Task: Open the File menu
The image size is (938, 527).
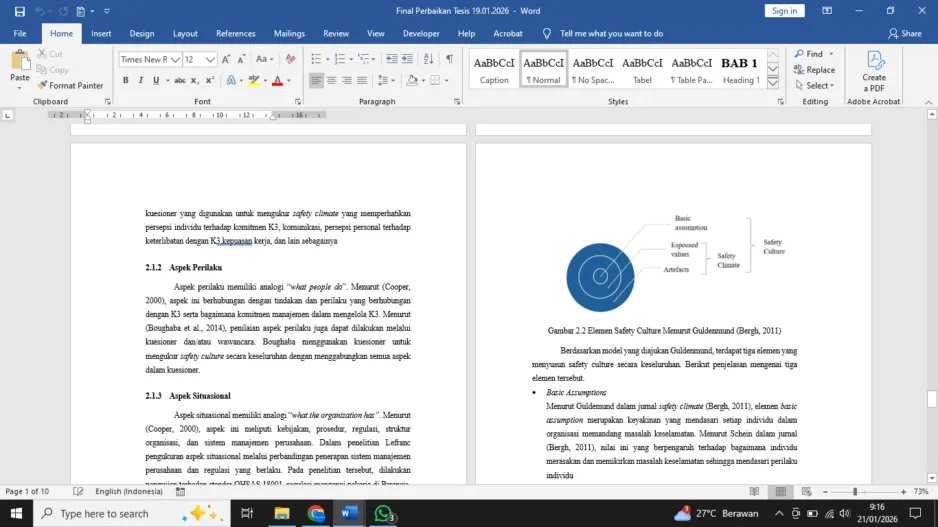Action: (20, 33)
